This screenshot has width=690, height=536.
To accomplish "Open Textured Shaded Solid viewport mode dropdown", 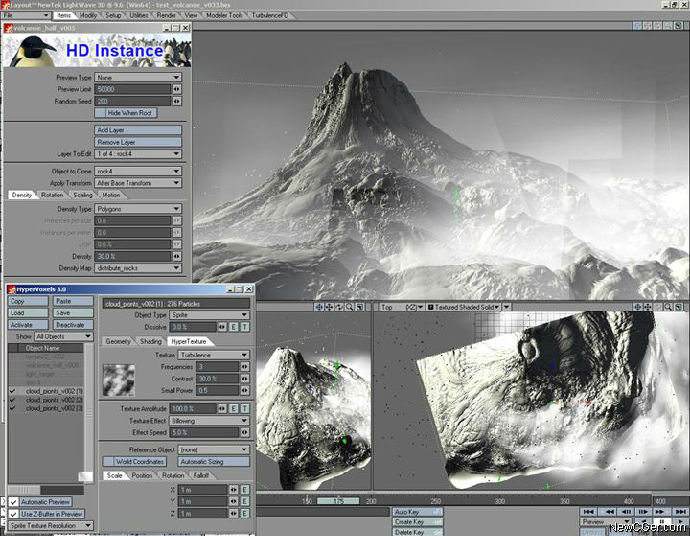I will tap(464, 307).
